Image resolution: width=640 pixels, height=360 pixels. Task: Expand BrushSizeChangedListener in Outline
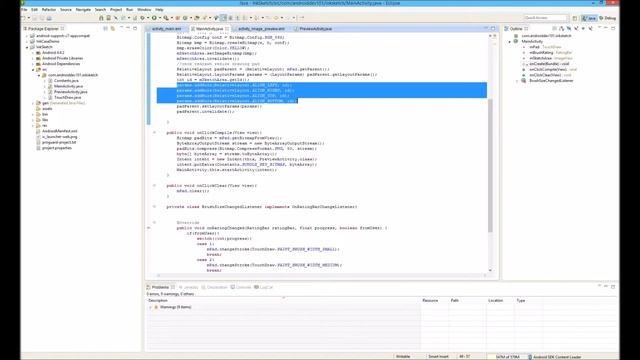517,81
